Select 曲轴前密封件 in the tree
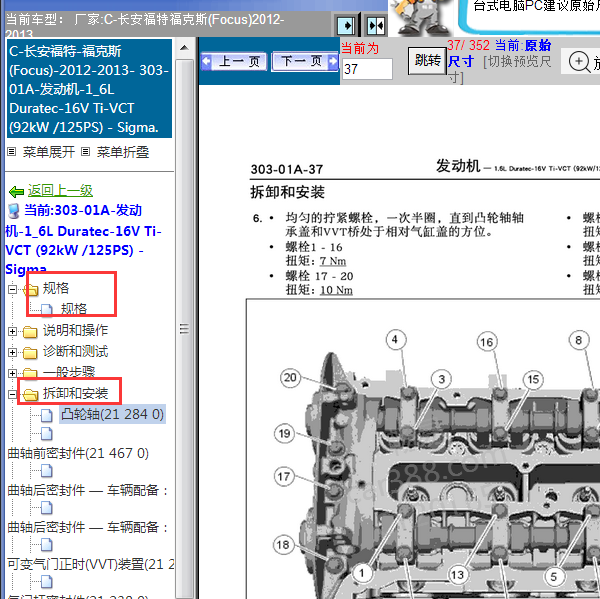Viewport: 600px width, 599px height. coord(78,453)
